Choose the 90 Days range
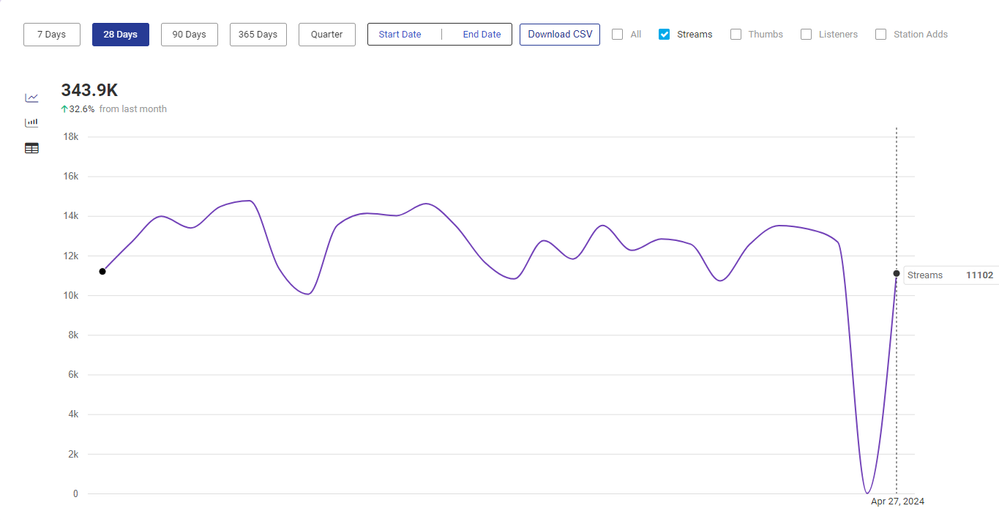This screenshot has width=999, height=520. 189,34
